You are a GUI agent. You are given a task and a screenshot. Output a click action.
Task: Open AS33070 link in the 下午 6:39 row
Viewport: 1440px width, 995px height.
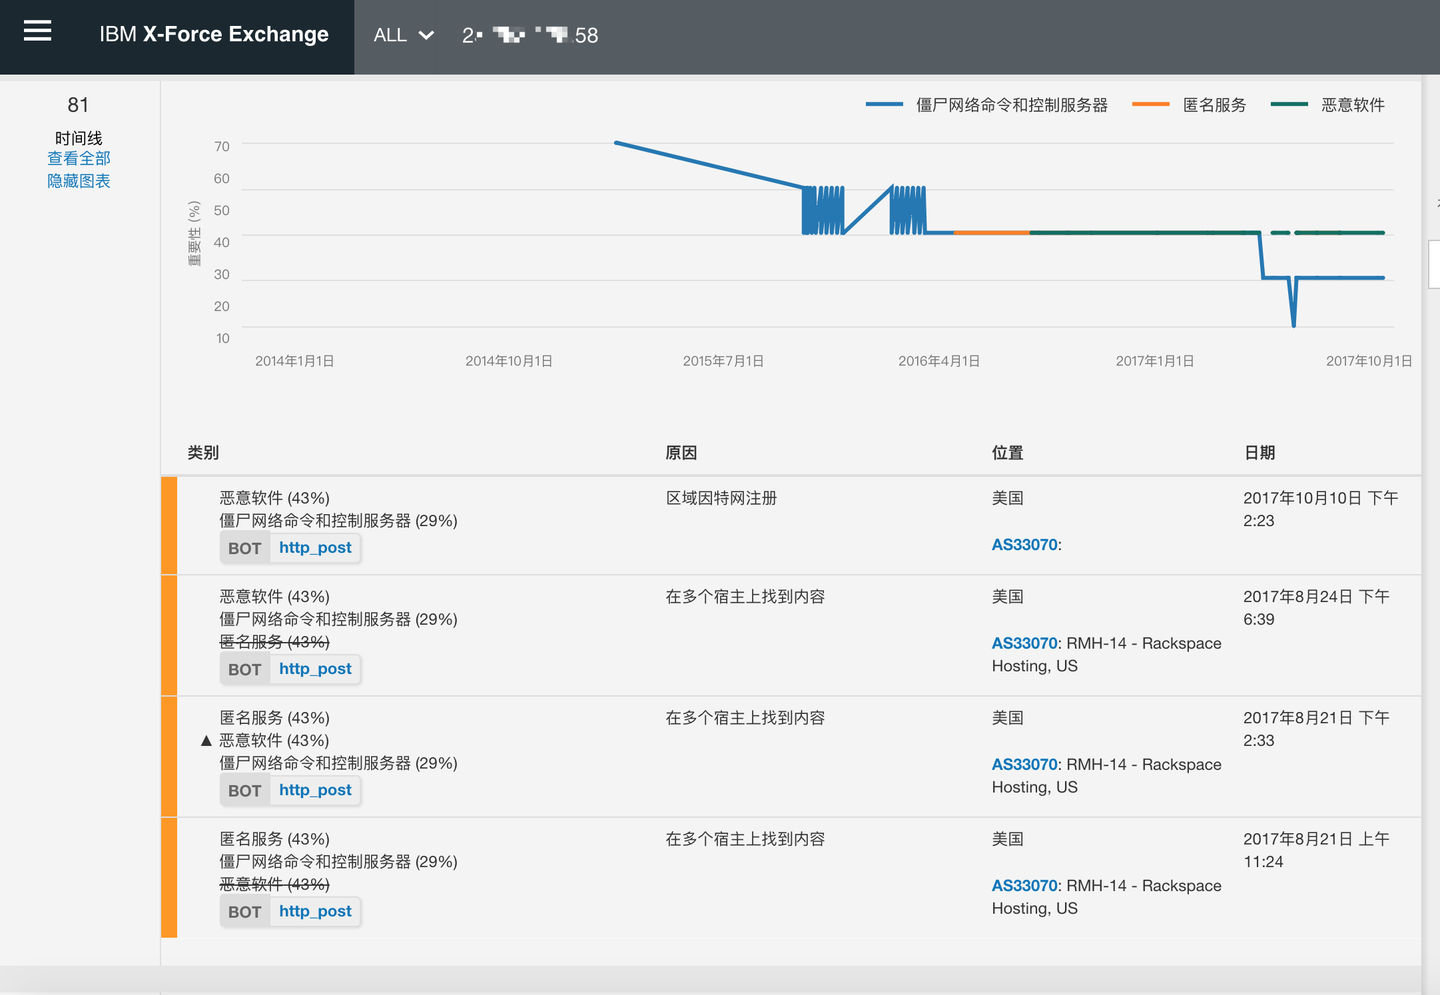click(x=1024, y=644)
